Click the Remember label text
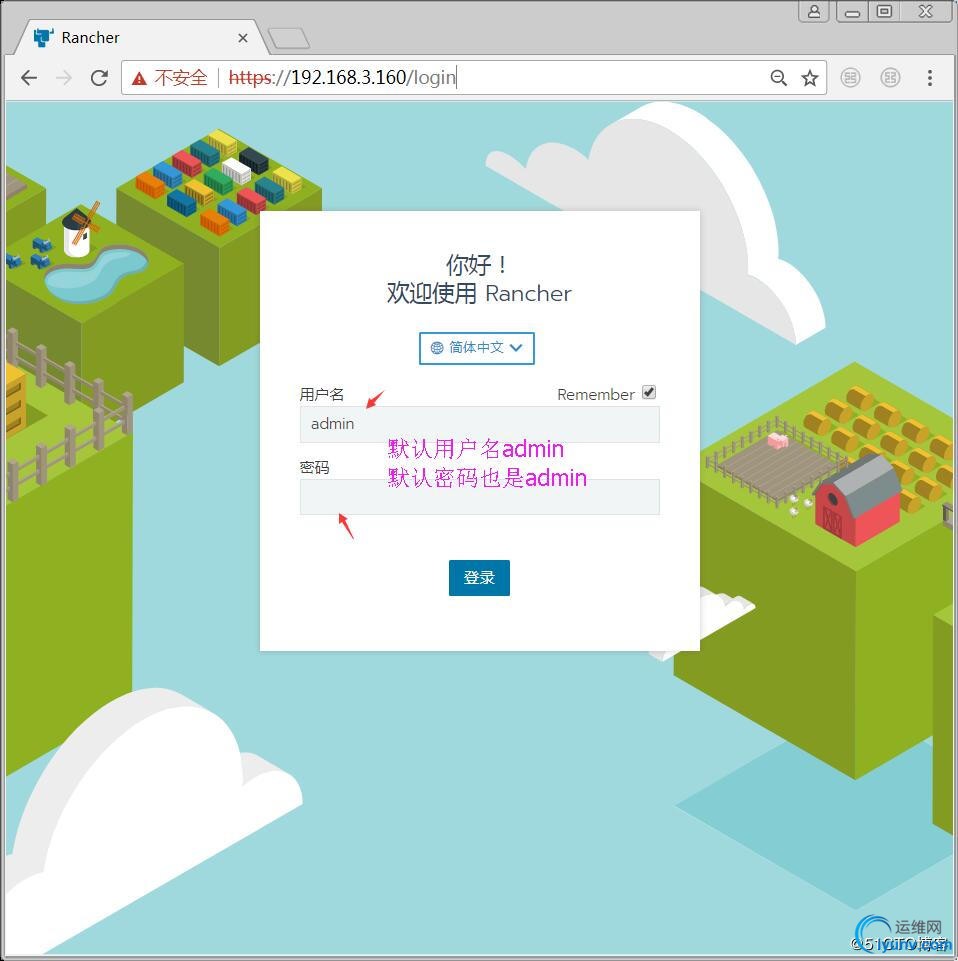Image resolution: width=958 pixels, height=961 pixels. tap(596, 395)
